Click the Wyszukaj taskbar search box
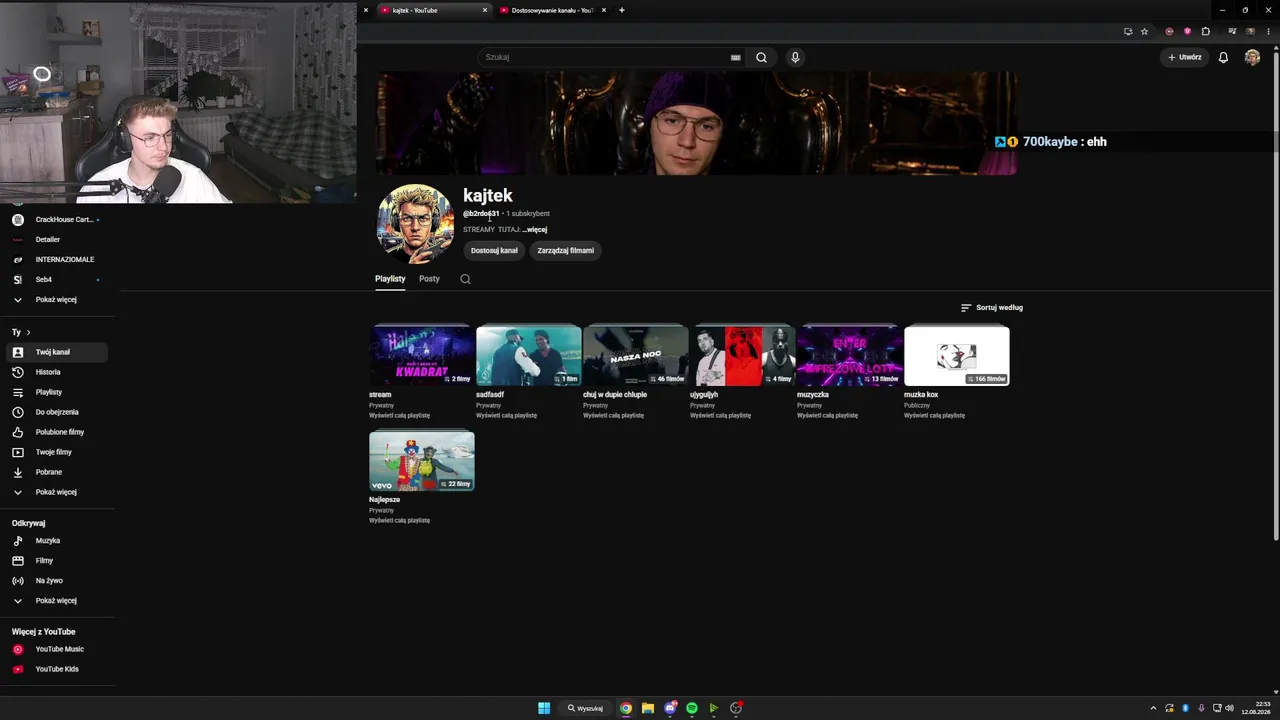The image size is (1280, 720). click(x=586, y=708)
